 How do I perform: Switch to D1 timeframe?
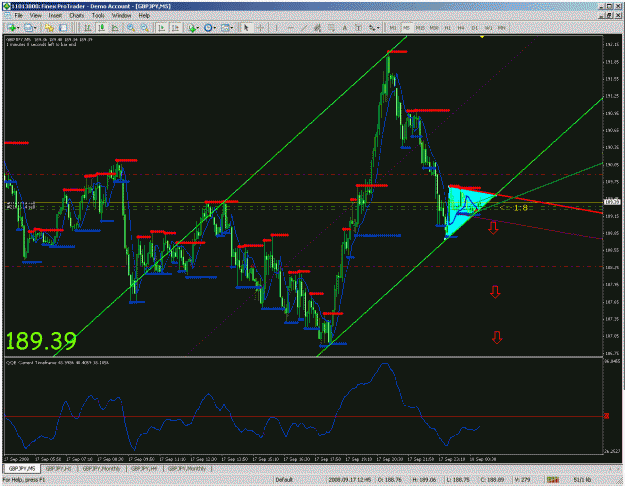pos(475,28)
